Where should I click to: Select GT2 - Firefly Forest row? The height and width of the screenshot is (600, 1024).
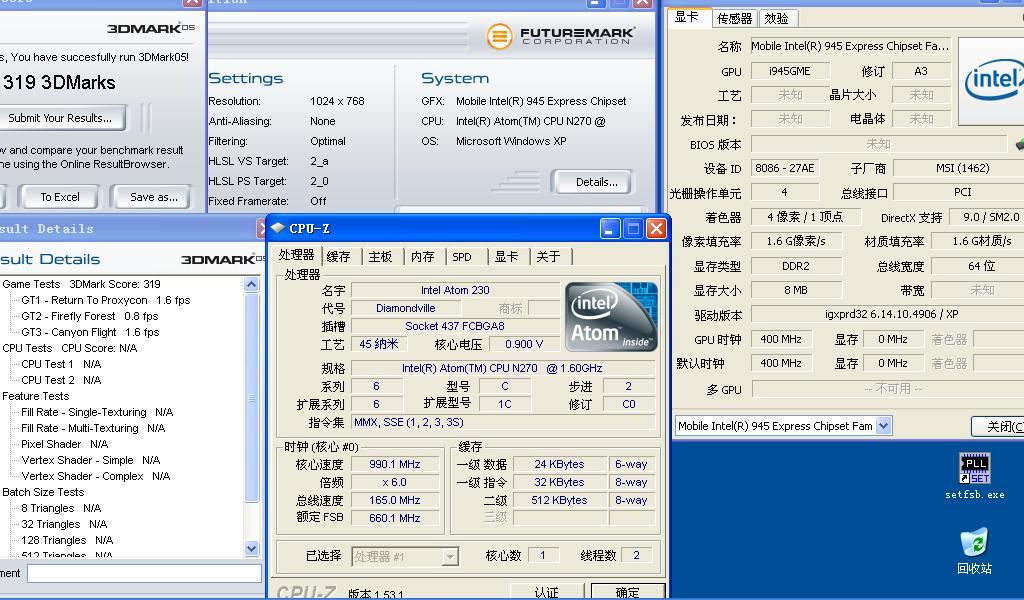pos(89,316)
